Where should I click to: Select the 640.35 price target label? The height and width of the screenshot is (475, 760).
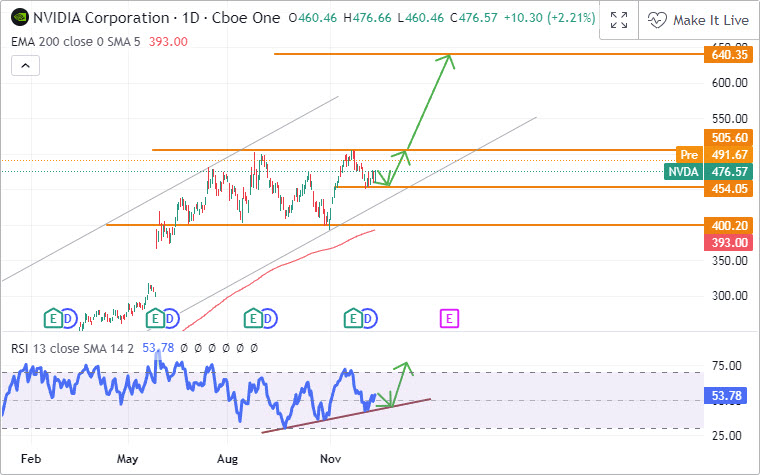point(729,54)
